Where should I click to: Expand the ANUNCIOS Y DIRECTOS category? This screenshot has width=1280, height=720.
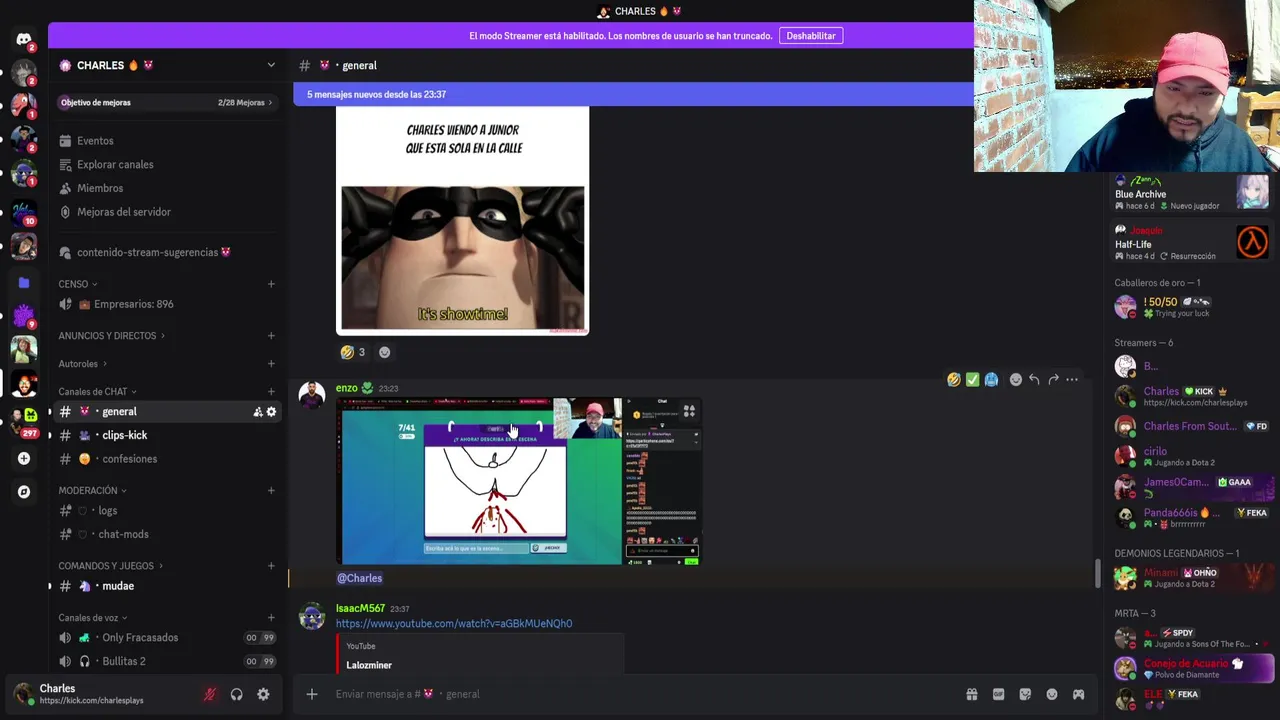(111, 336)
